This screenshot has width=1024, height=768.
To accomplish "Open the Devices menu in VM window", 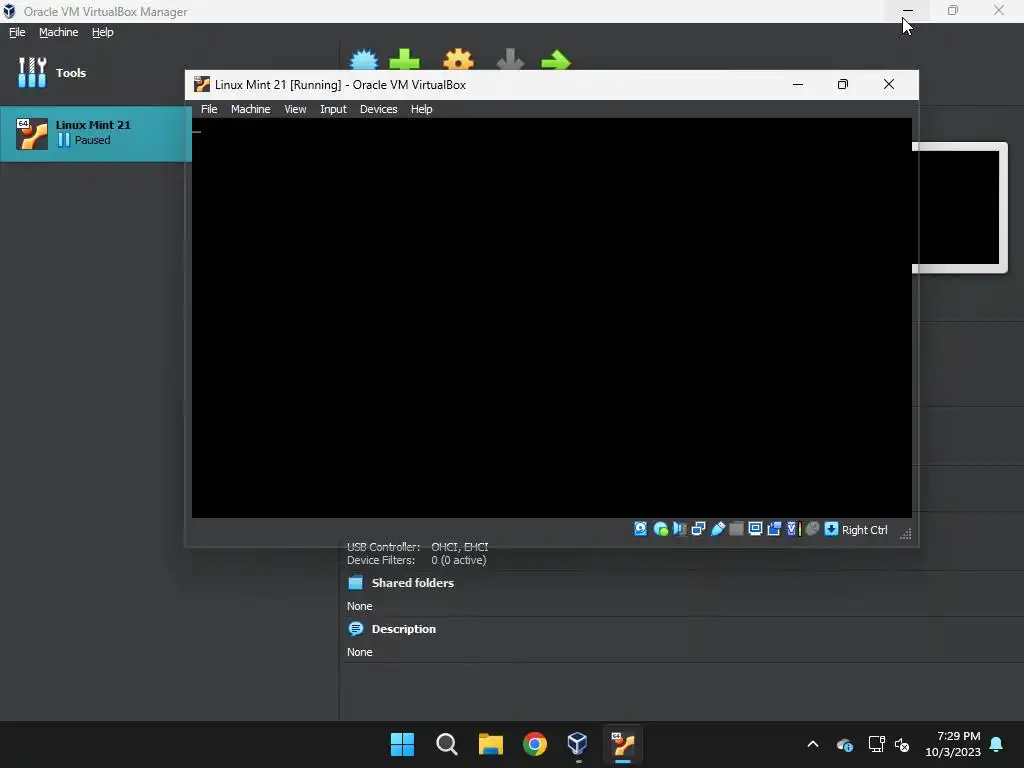I will click(378, 109).
